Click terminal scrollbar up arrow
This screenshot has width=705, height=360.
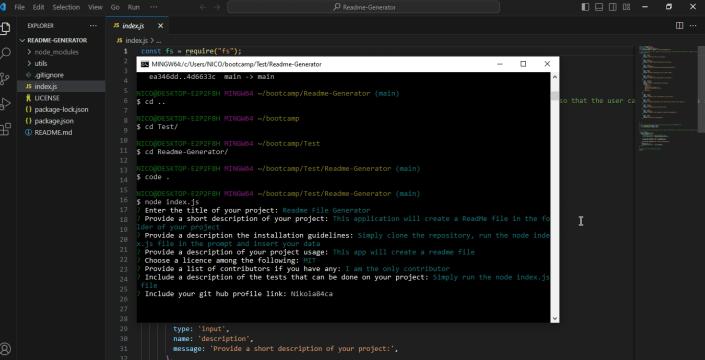(x=554, y=77)
